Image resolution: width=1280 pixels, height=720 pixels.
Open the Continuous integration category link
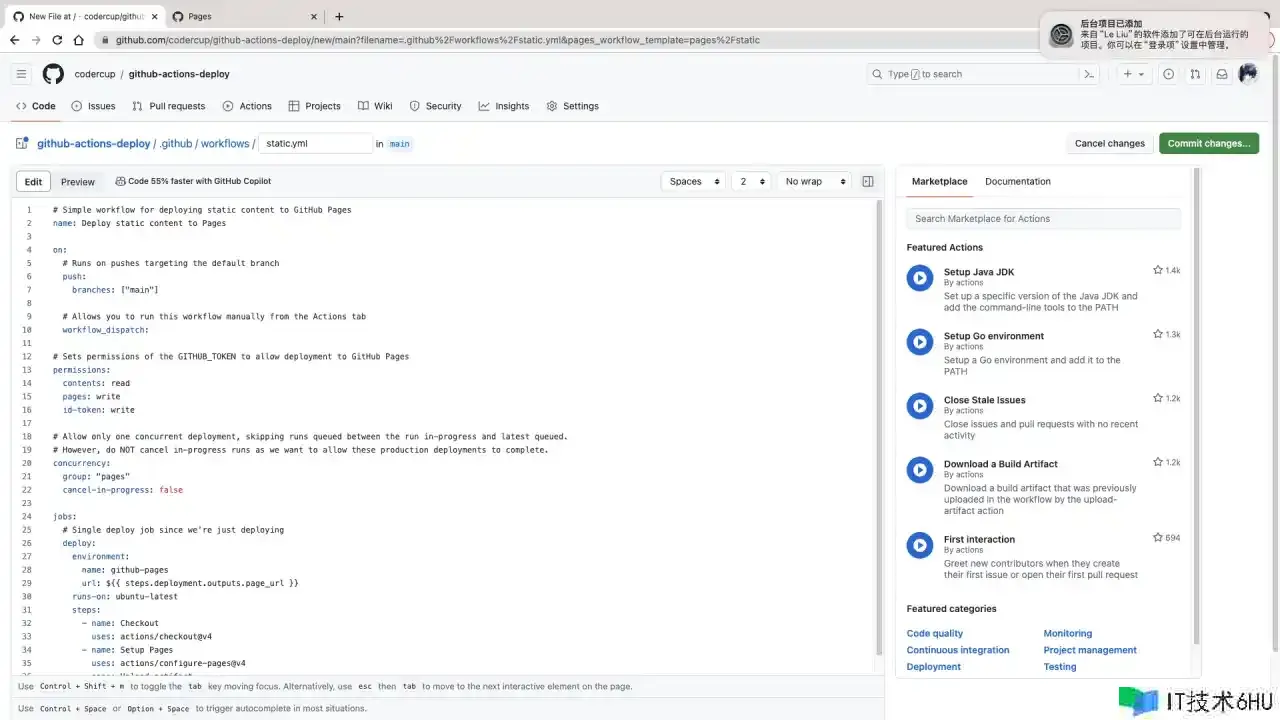[x=957, y=650]
